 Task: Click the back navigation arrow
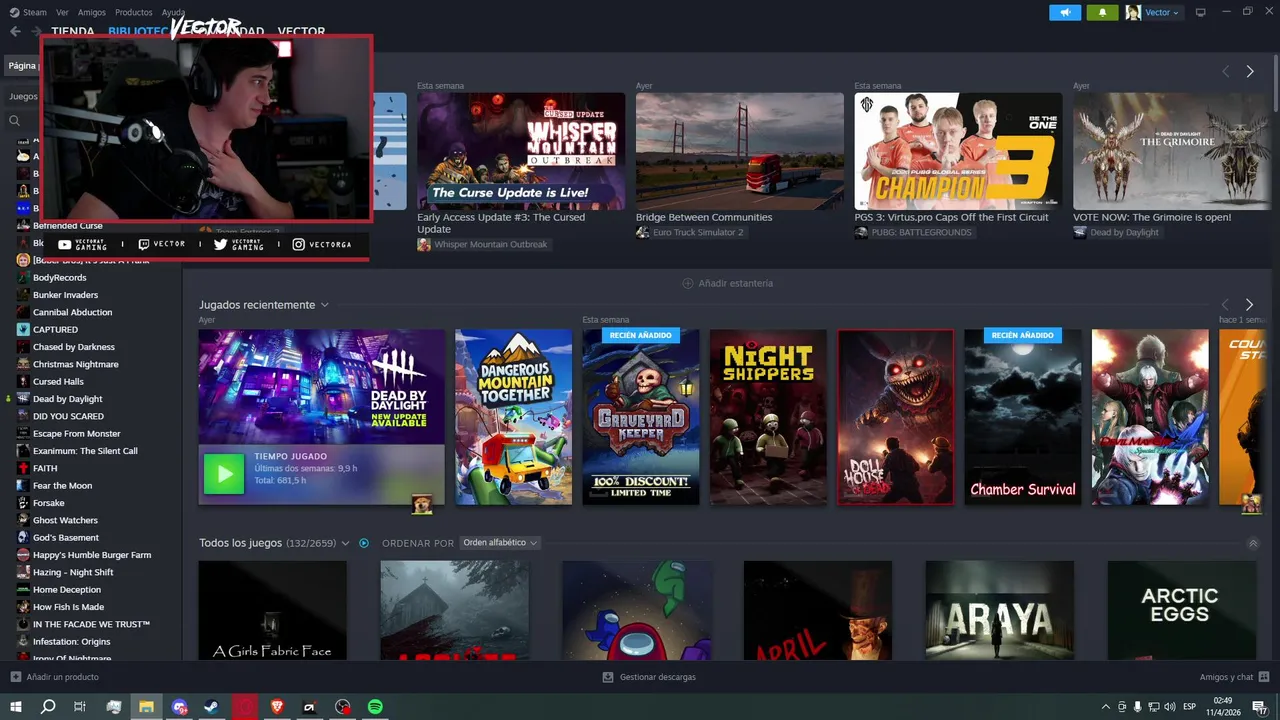pyautogui.click(x=15, y=32)
